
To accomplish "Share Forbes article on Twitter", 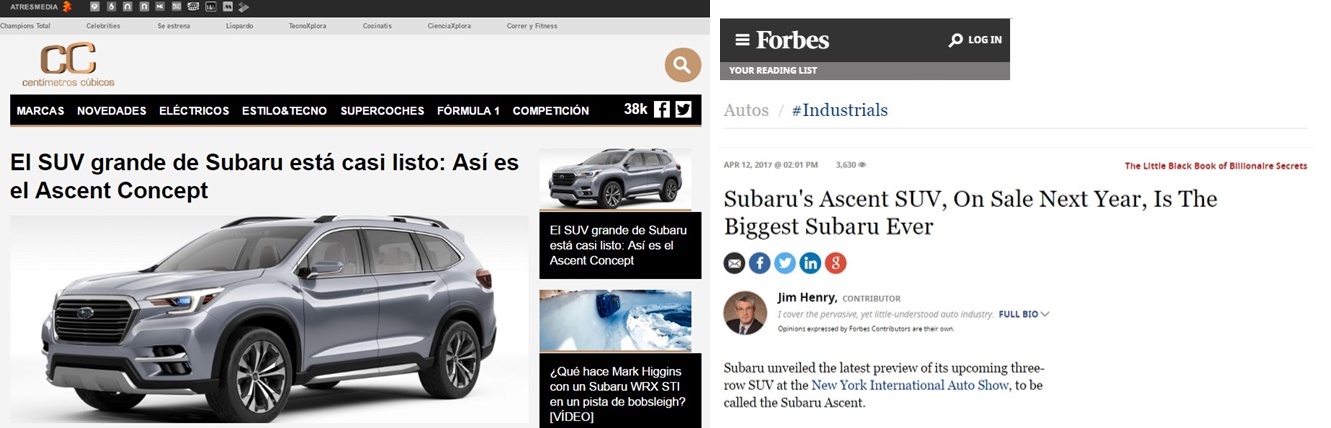I will [x=785, y=263].
